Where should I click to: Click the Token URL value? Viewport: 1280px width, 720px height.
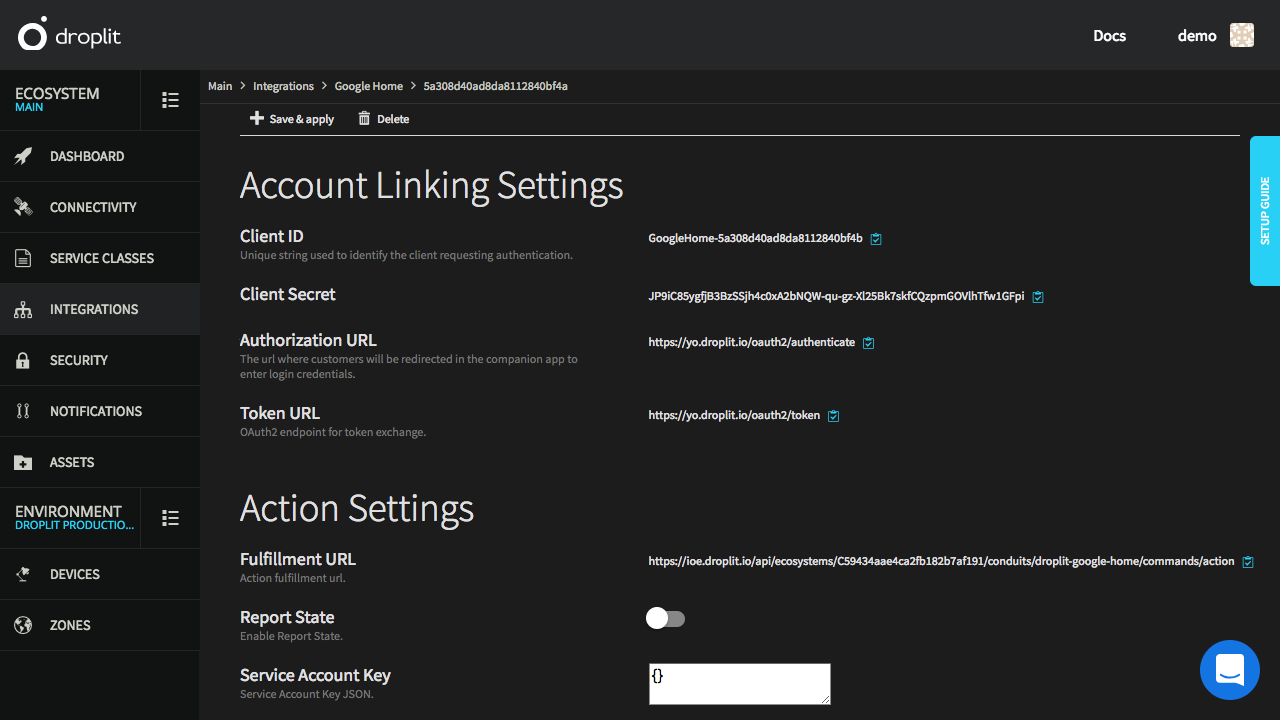coord(734,416)
